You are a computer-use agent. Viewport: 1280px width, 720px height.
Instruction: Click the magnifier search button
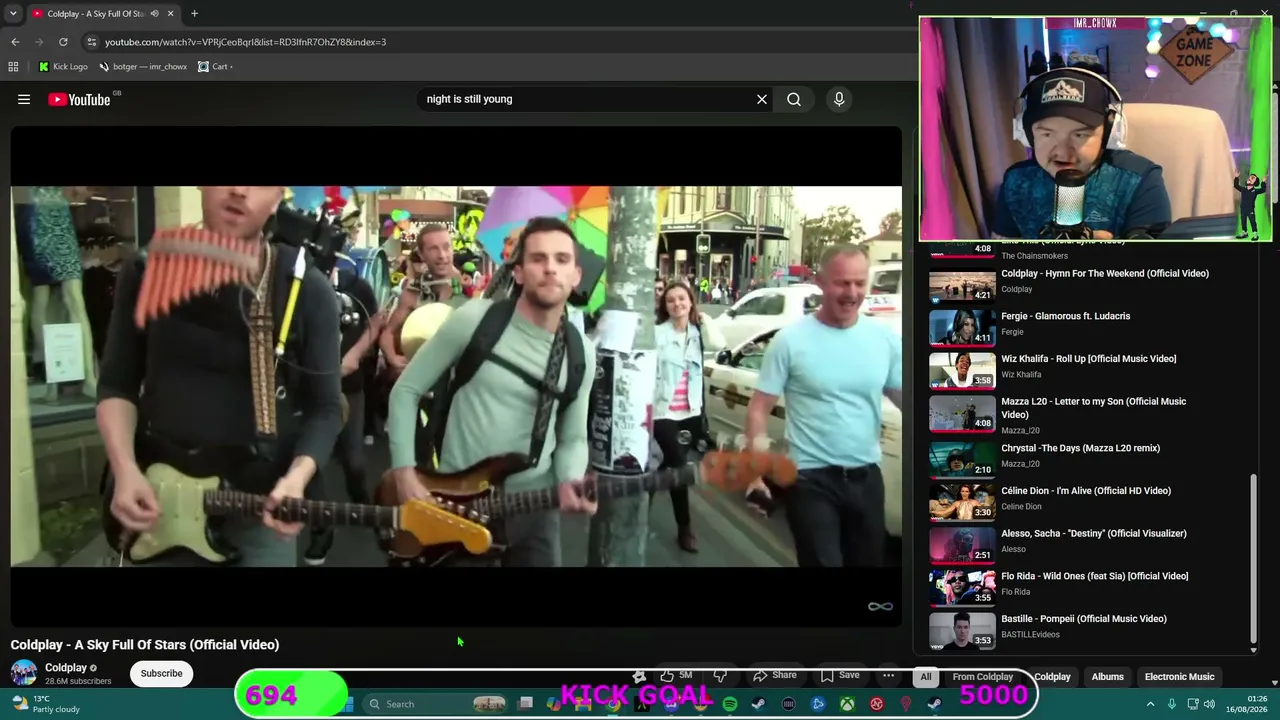click(x=794, y=99)
